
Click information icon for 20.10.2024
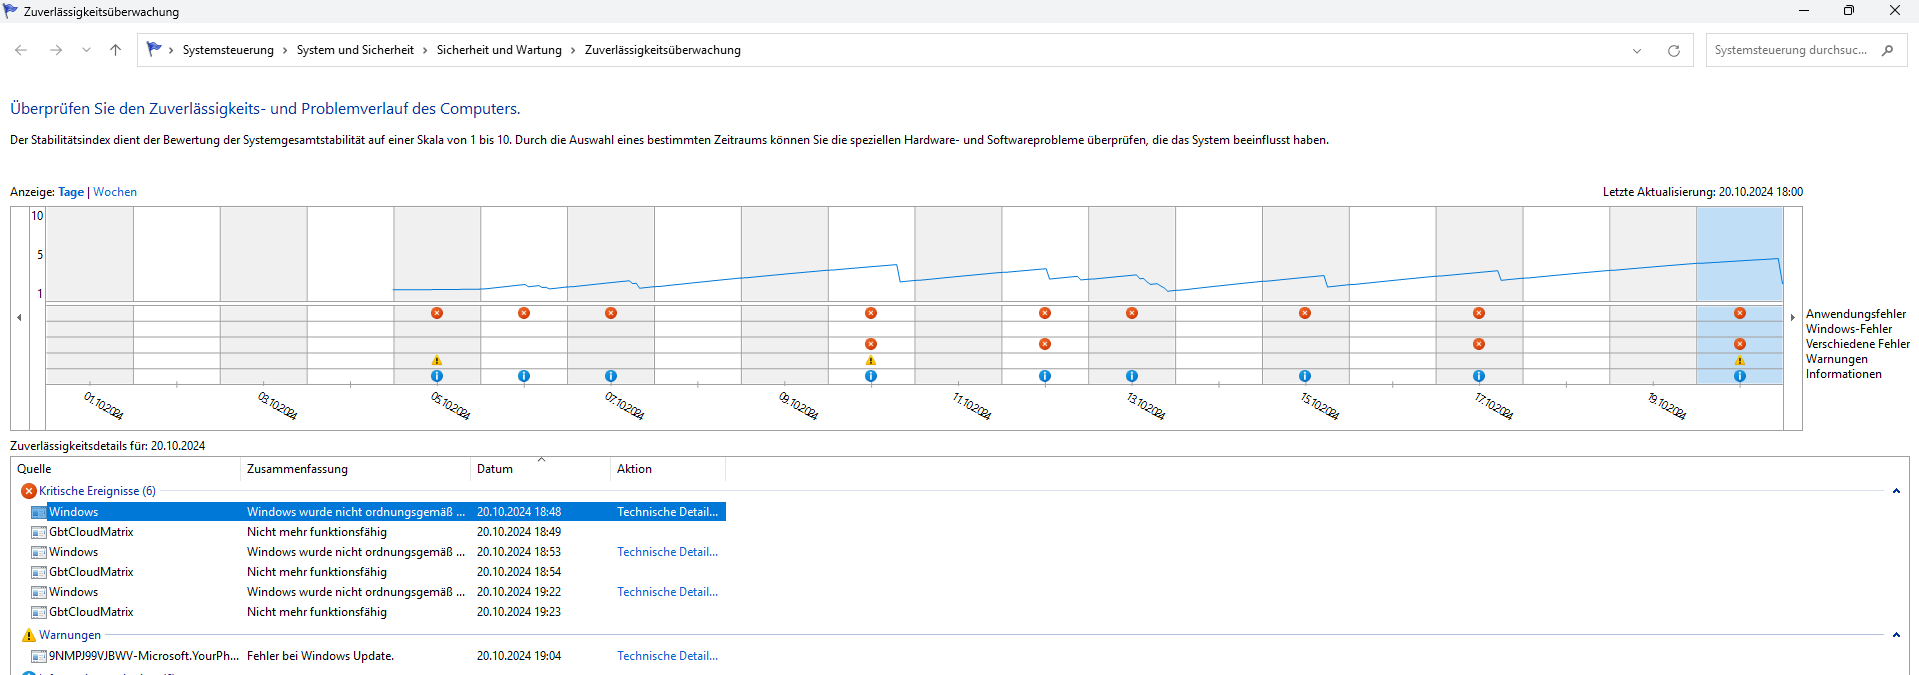tap(1740, 376)
